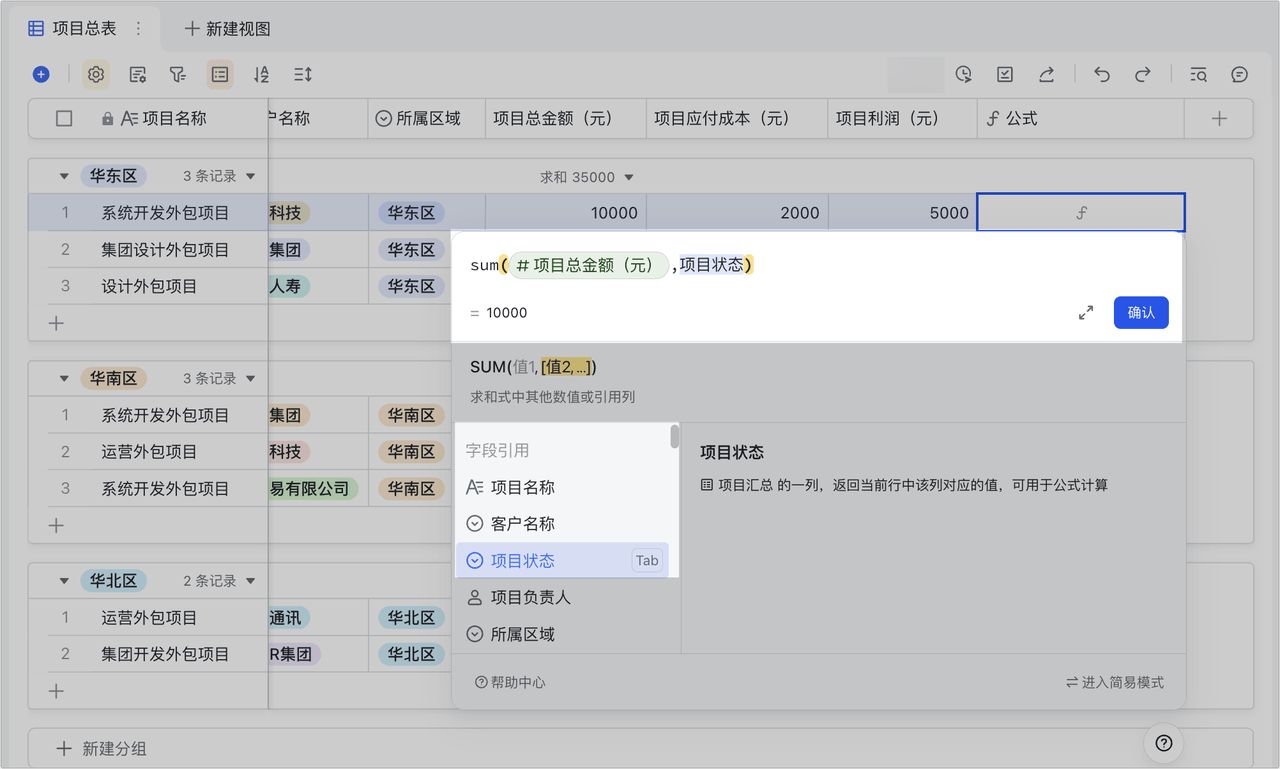Click the 华南区 group tag label
The height and width of the screenshot is (769, 1280).
point(113,379)
